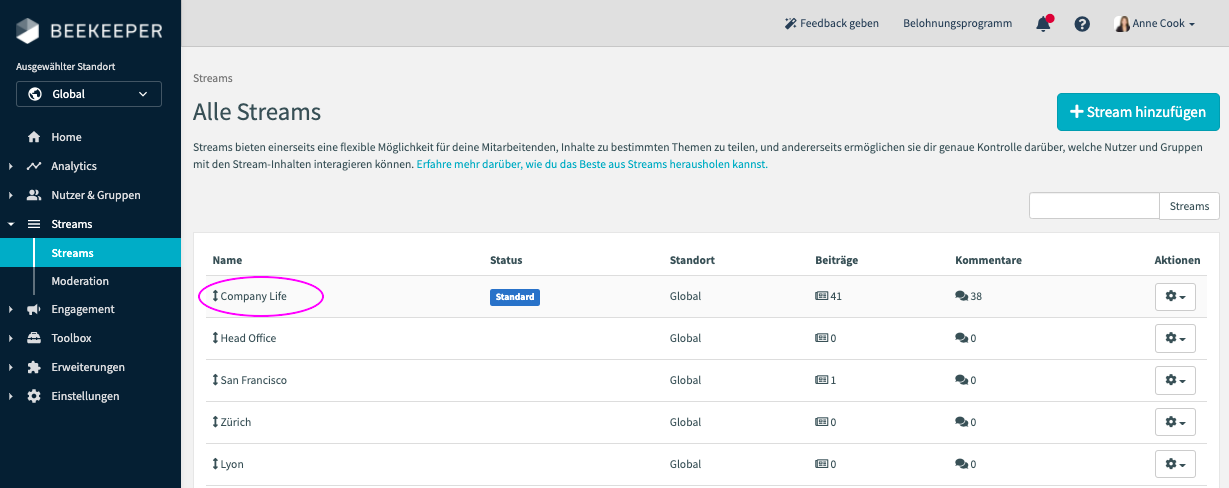Screen dimensions: 1229x488
Task: Open the help question mark icon
Action: pyautogui.click(x=1082, y=24)
